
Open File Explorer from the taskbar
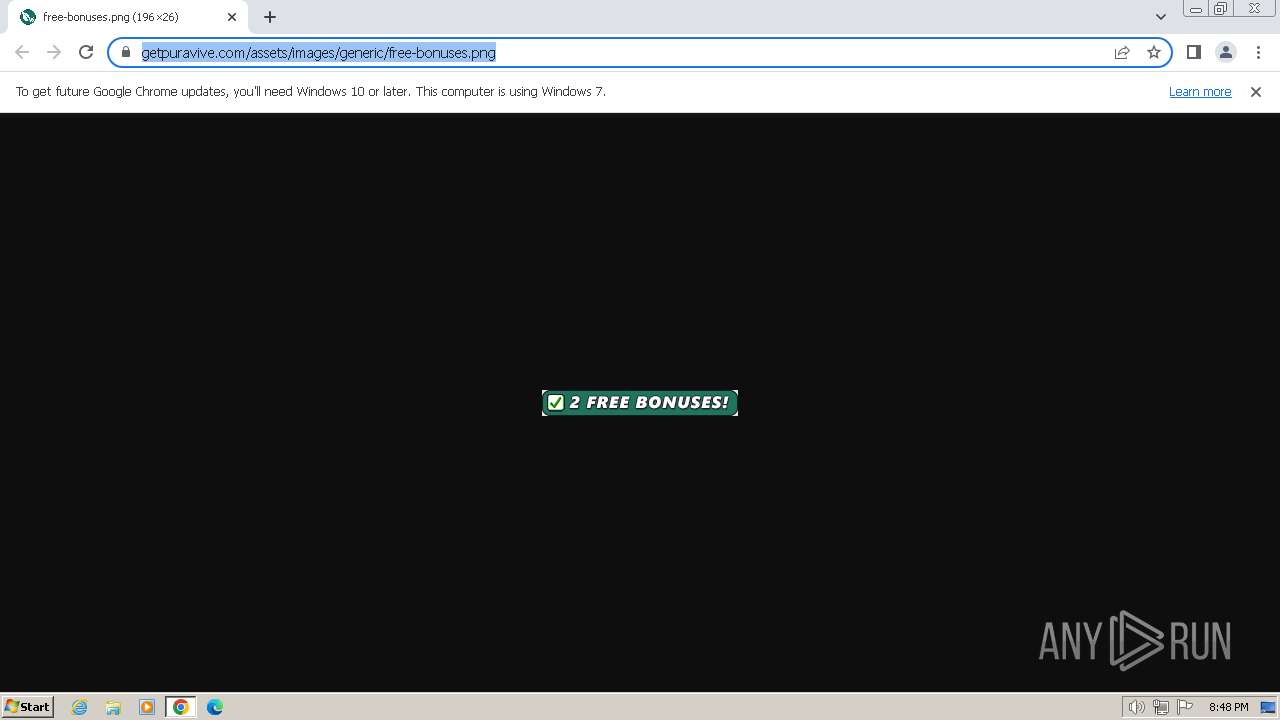click(x=113, y=707)
